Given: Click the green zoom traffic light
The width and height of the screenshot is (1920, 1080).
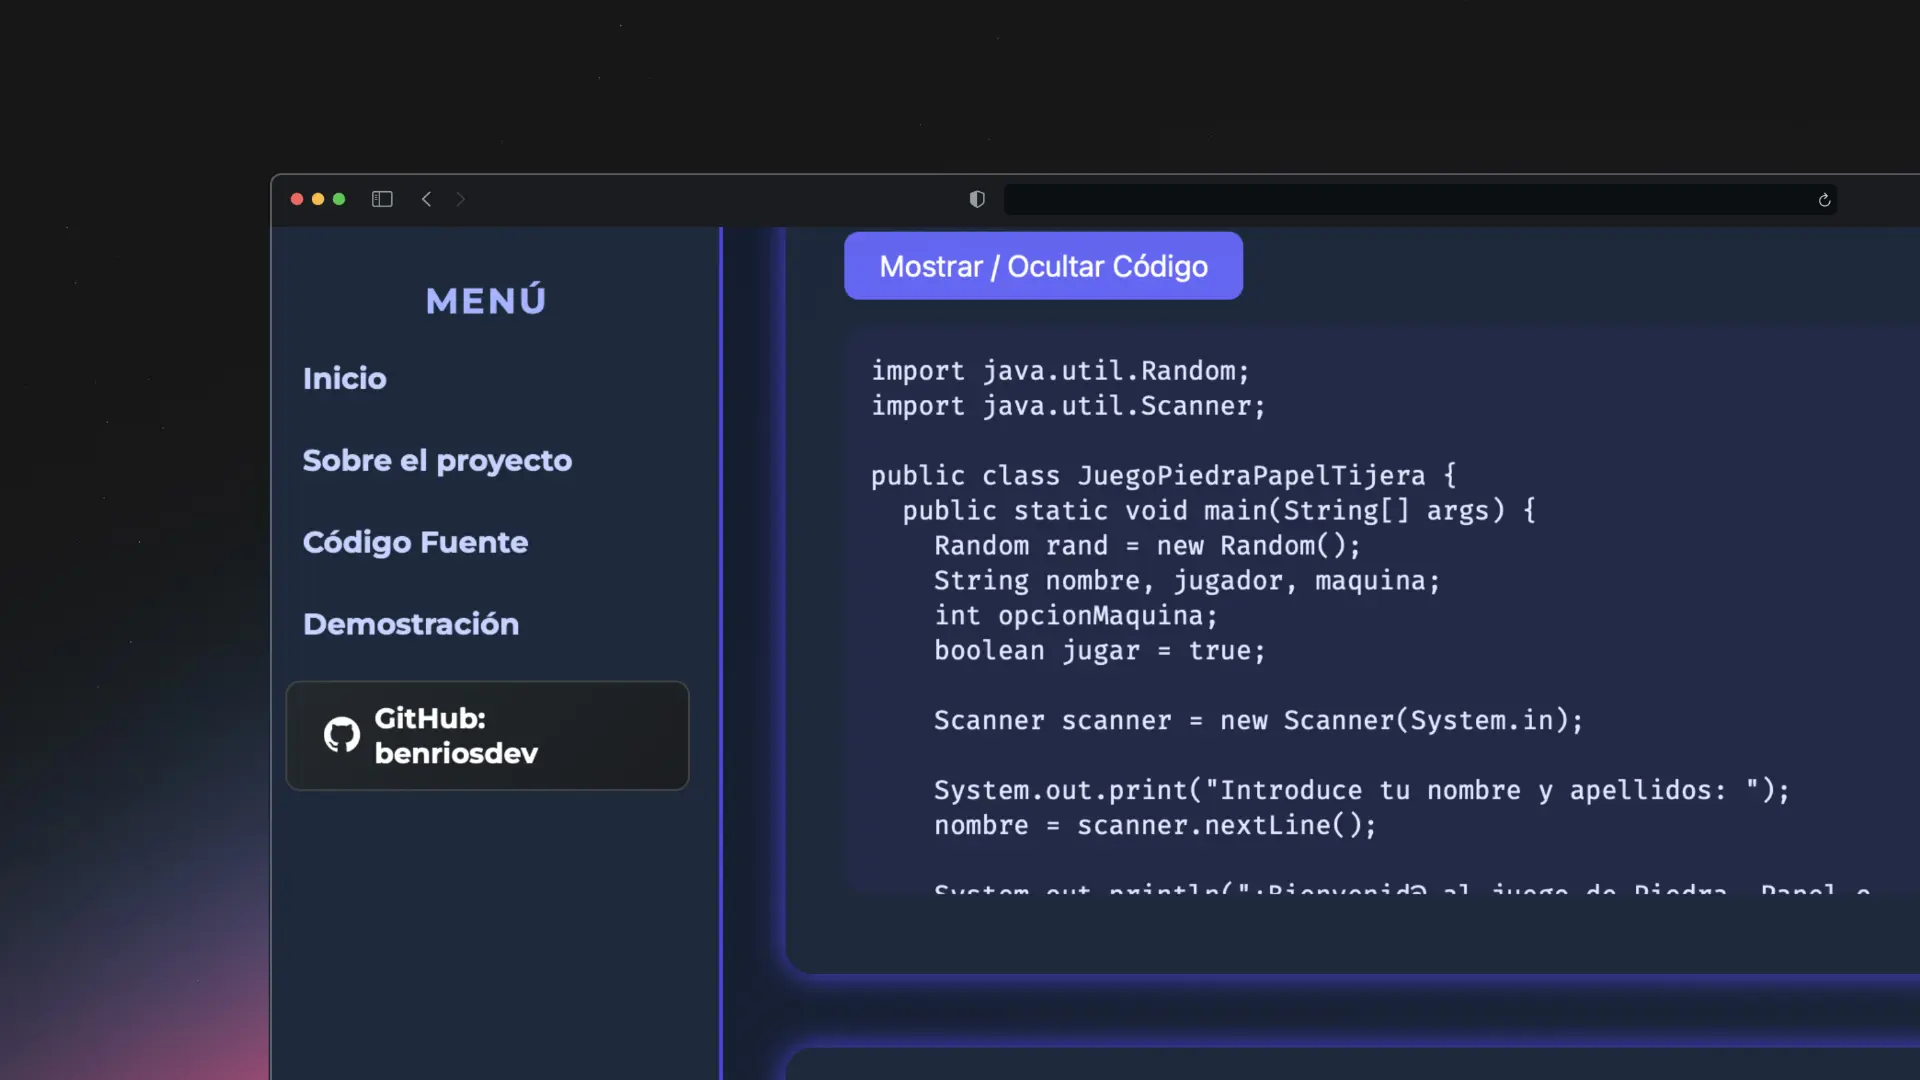Looking at the screenshot, I should (x=339, y=199).
